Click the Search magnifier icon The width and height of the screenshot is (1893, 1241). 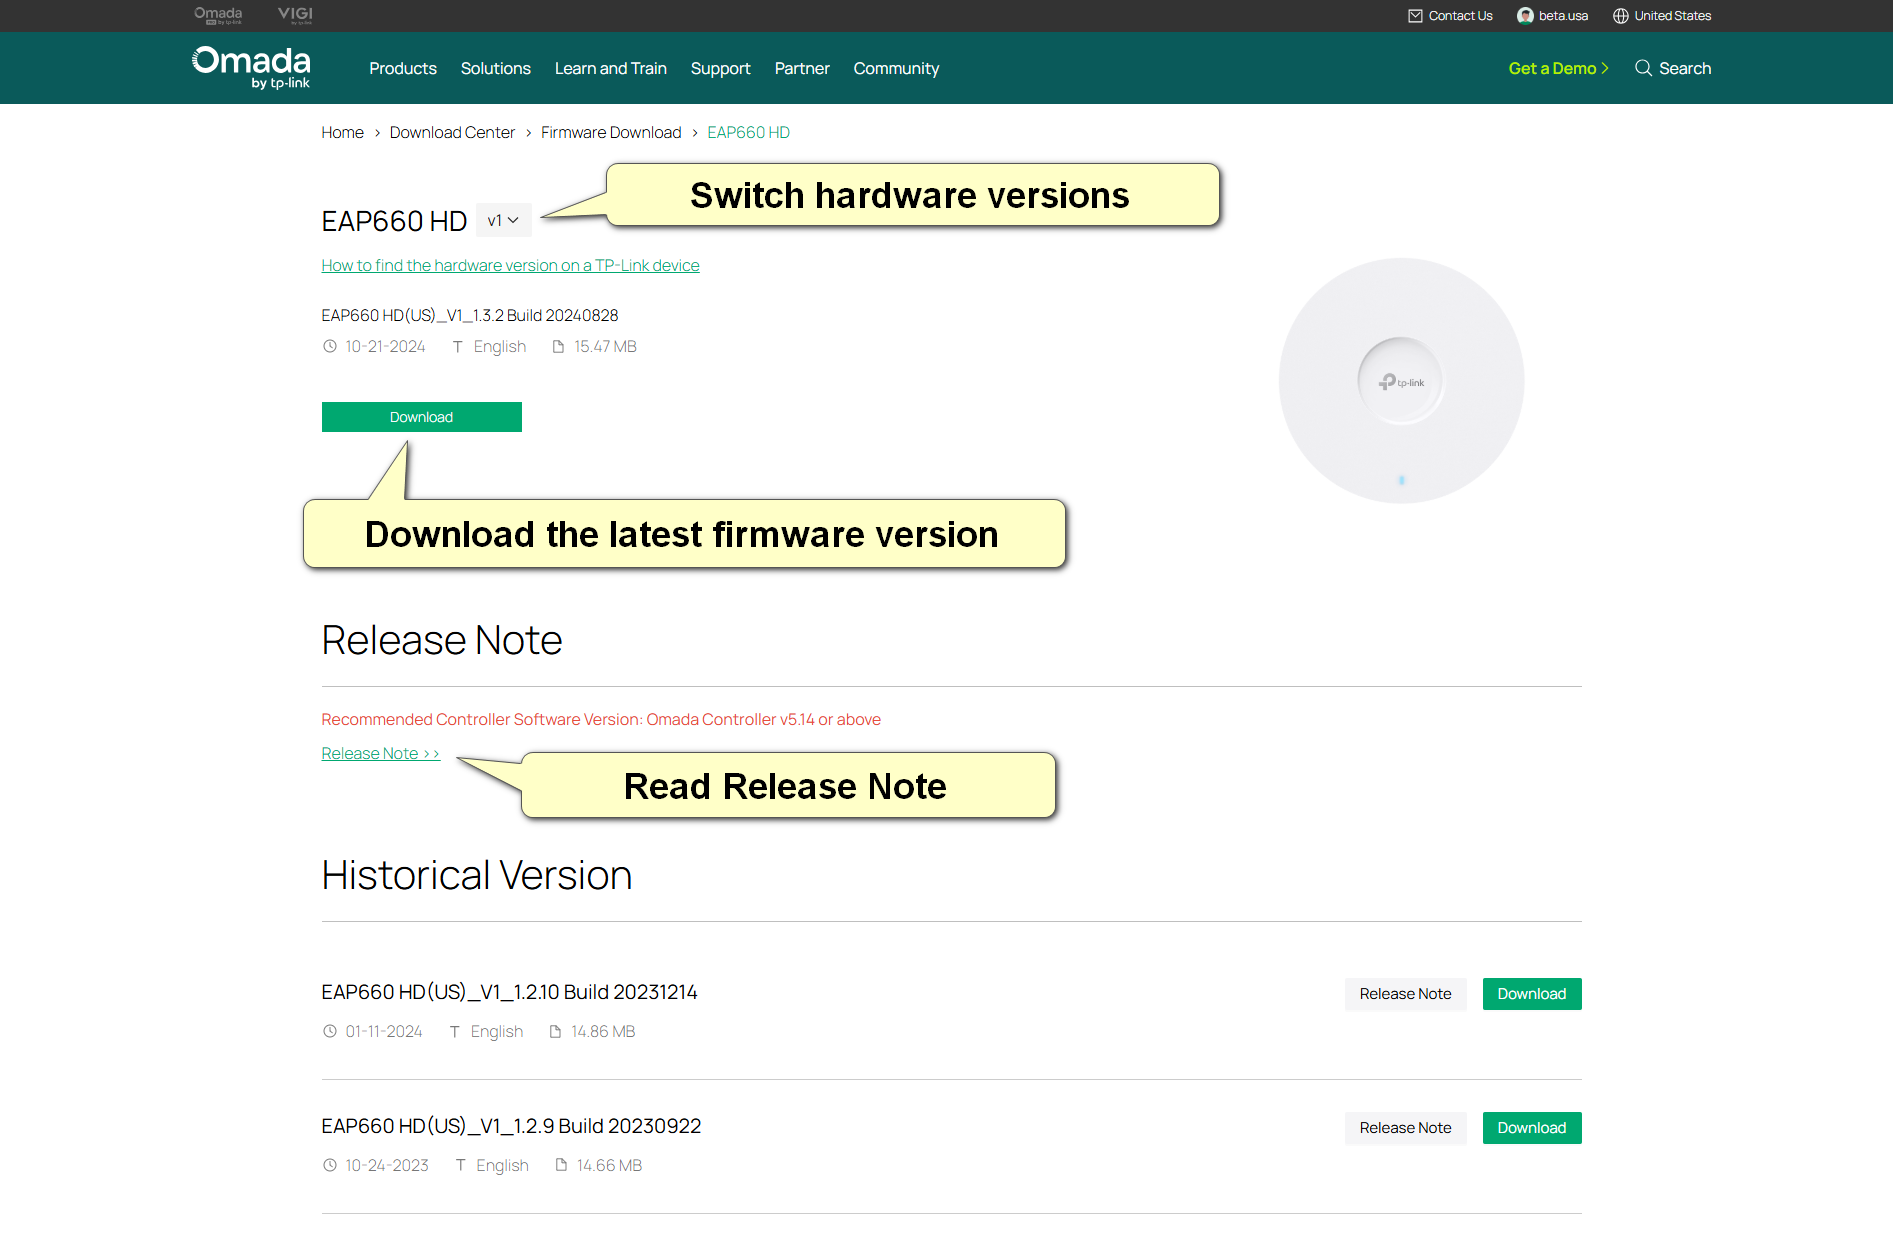pos(1643,68)
